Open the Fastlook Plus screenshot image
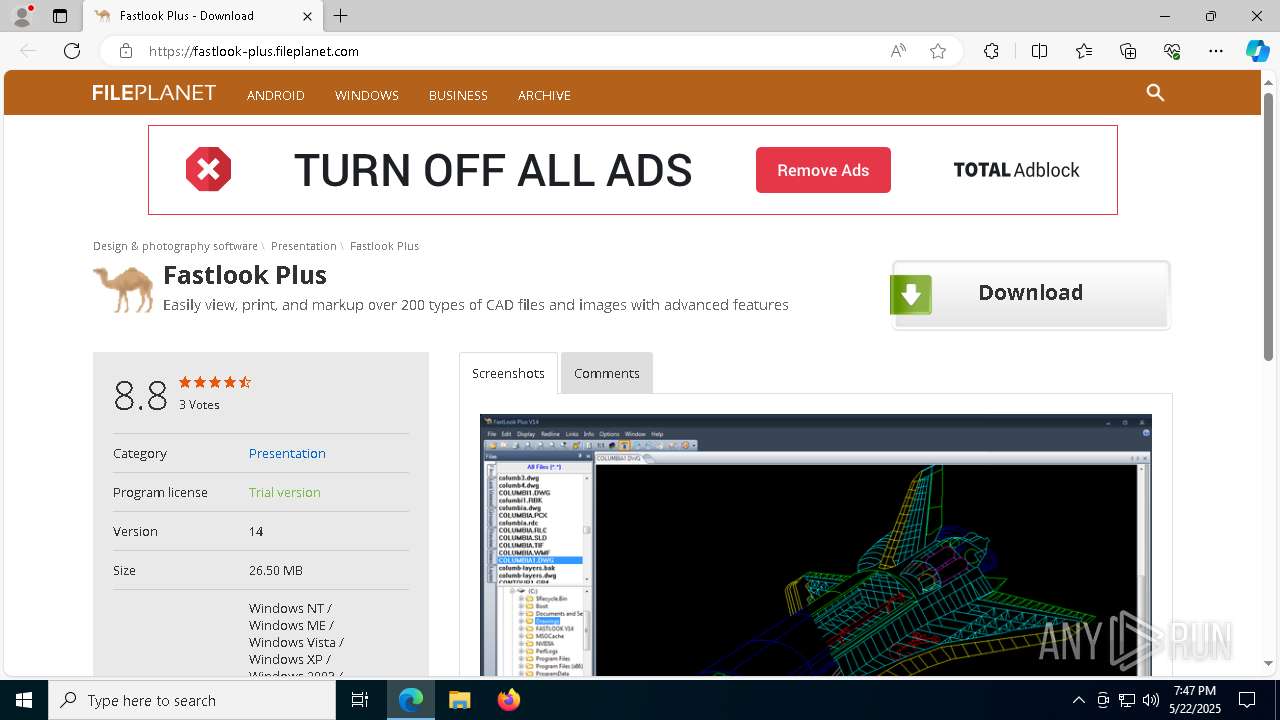 pyautogui.click(x=816, y=545)
